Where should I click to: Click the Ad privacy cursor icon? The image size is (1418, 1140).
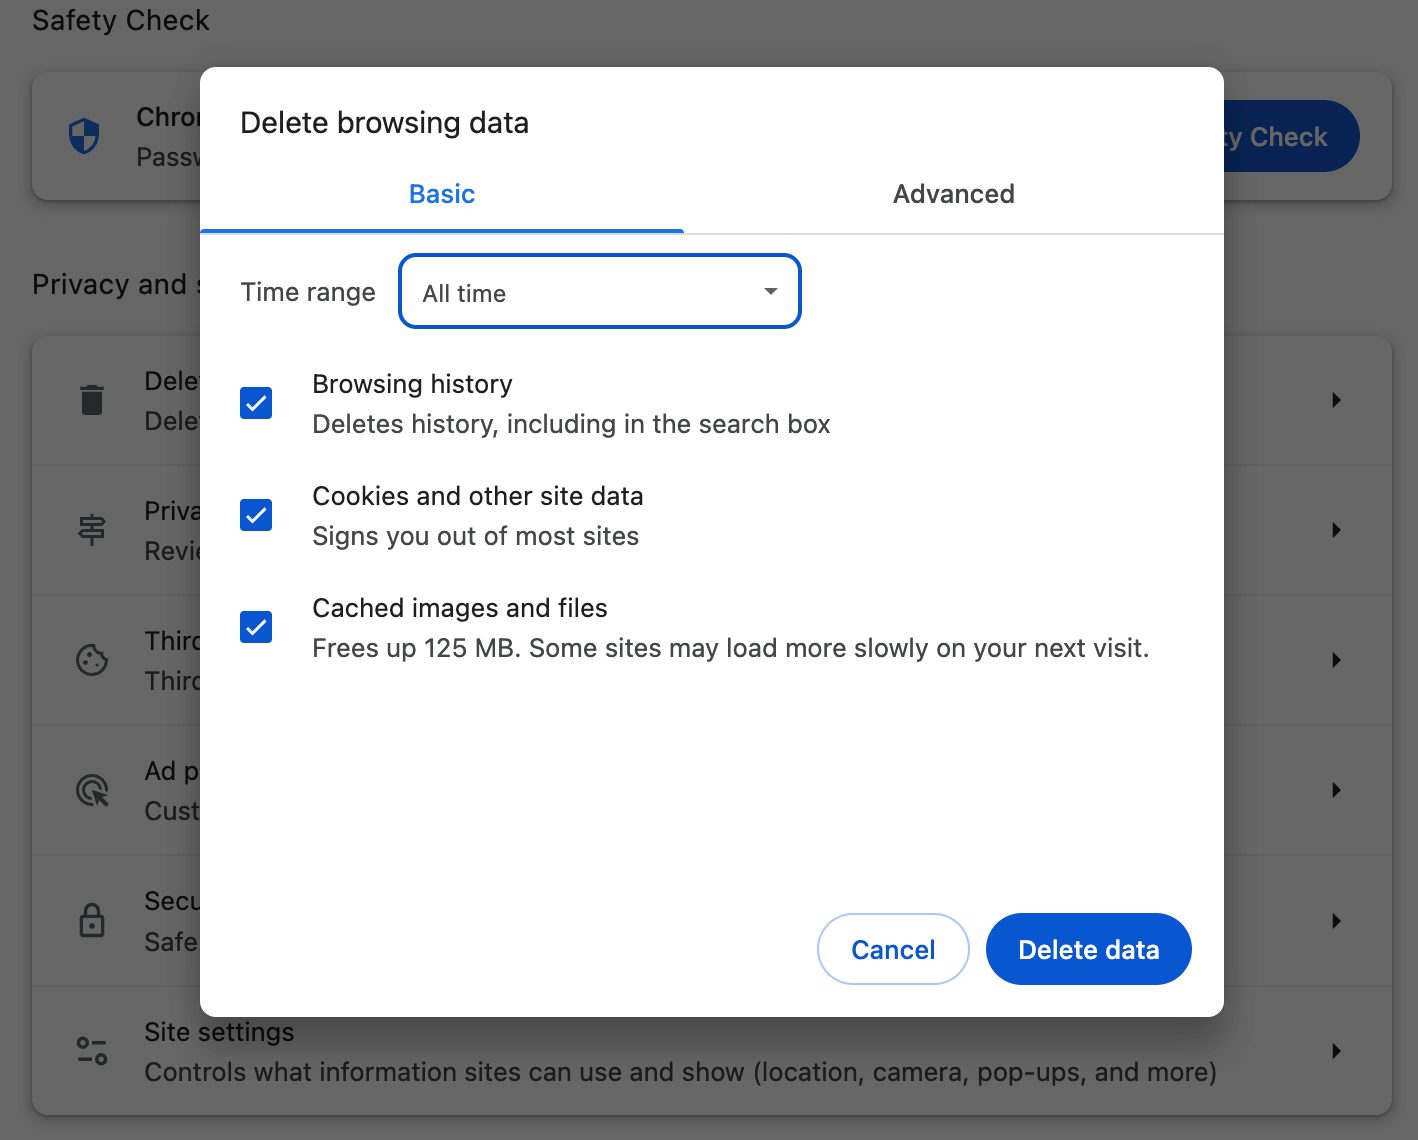92,790
